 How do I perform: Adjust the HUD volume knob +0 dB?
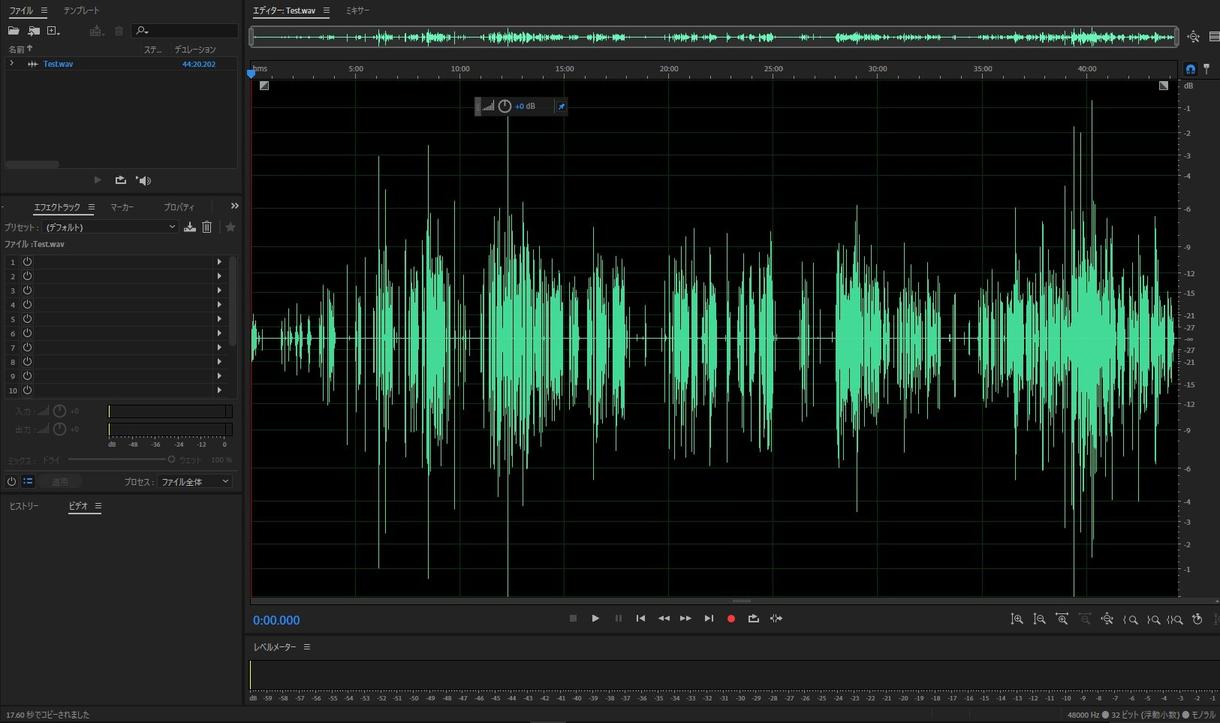(505, 106)
